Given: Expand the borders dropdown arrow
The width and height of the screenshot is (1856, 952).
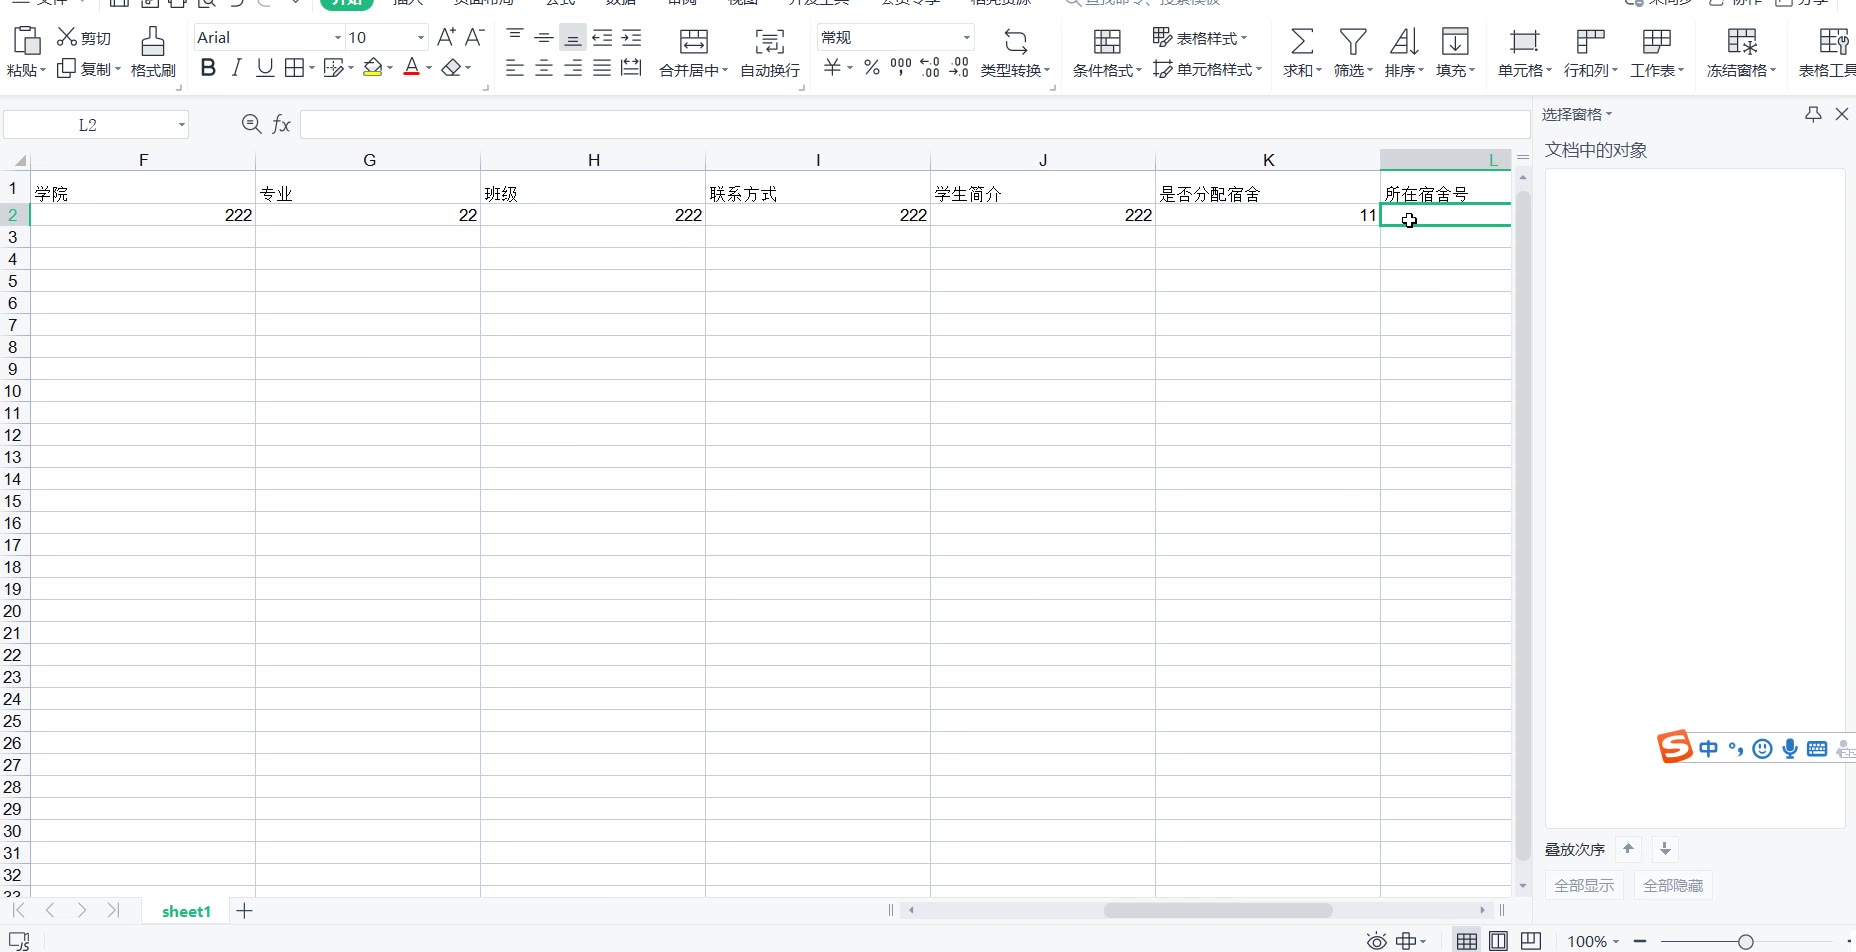Looking at the screenshot, I should pos(311,68).
